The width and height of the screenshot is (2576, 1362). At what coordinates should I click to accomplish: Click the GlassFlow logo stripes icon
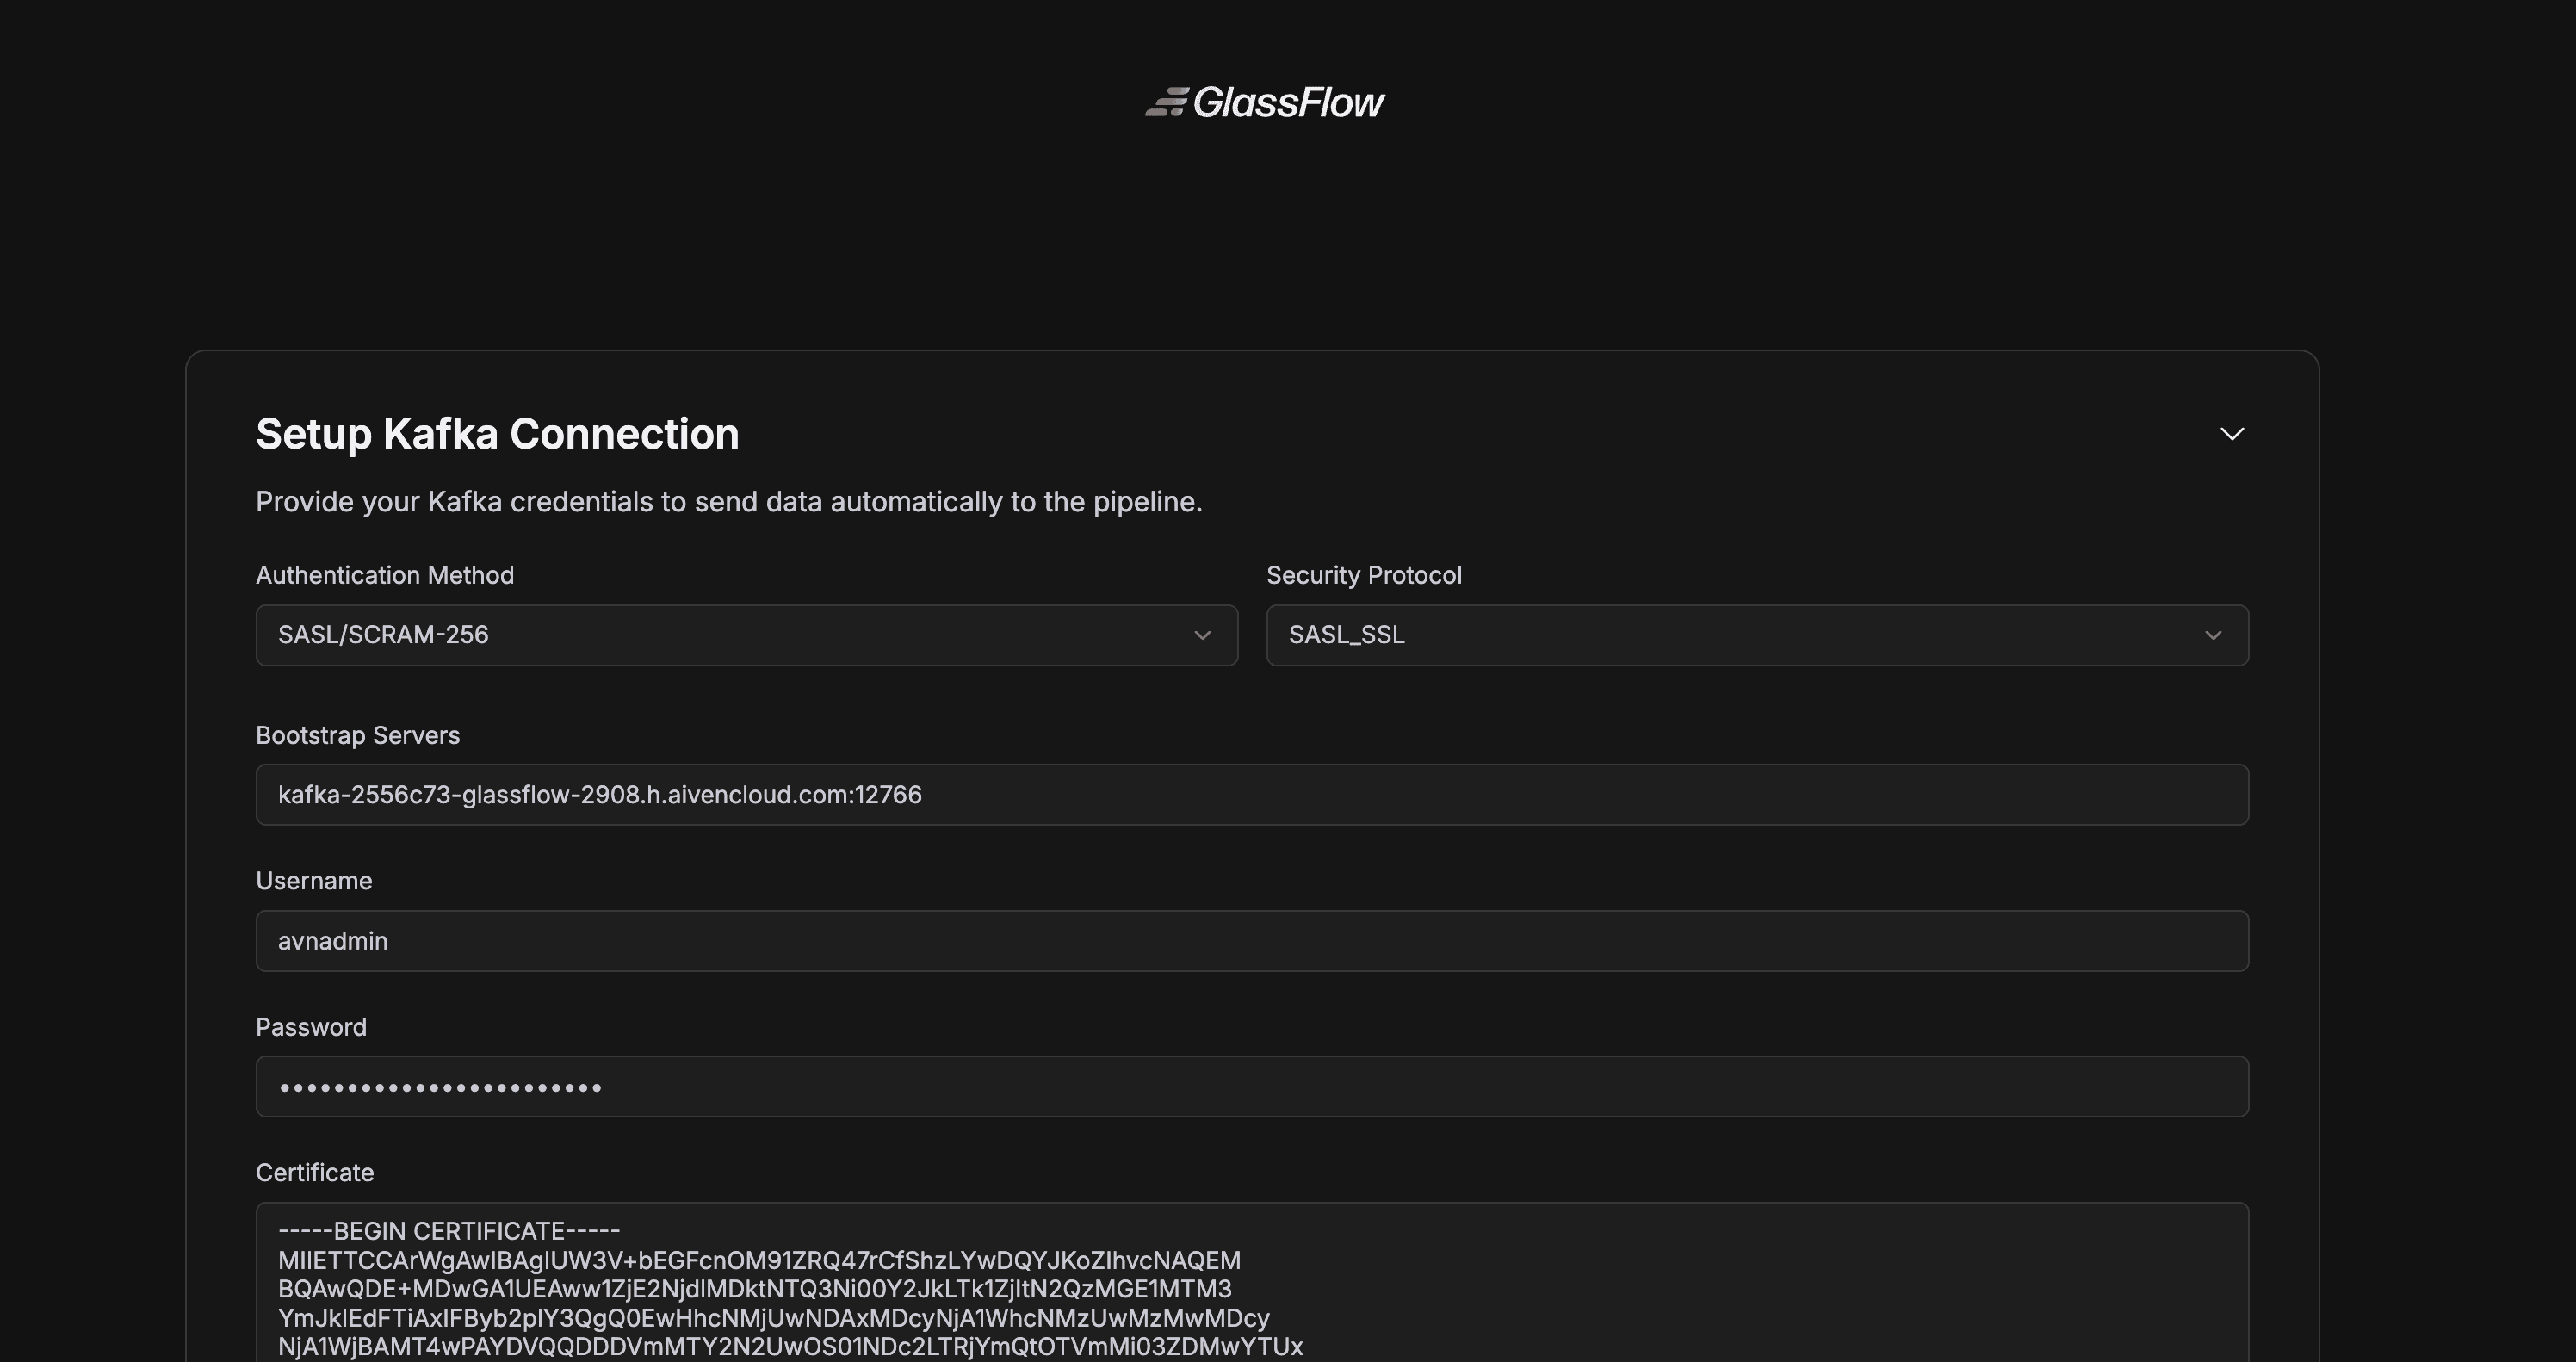pyautogui.click(x=1166, y=102)
